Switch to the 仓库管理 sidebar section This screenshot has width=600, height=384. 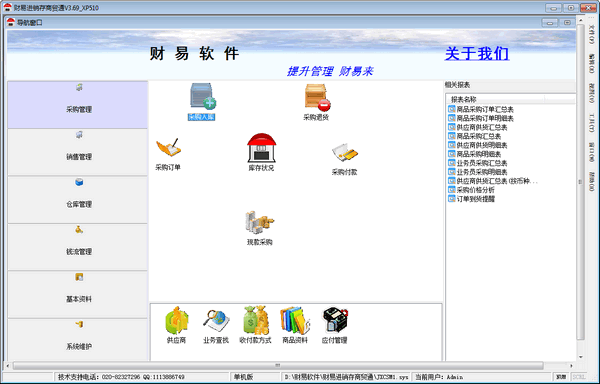tap(78, 200)
